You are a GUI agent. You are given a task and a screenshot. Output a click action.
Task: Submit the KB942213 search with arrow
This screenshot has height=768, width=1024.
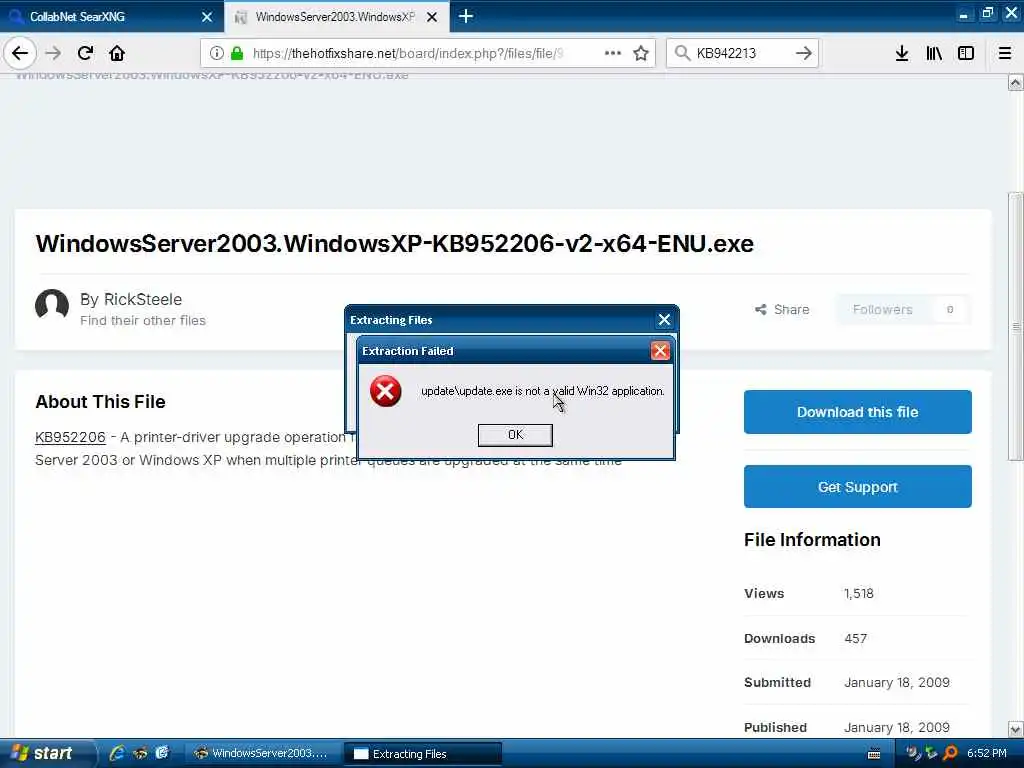803,53
